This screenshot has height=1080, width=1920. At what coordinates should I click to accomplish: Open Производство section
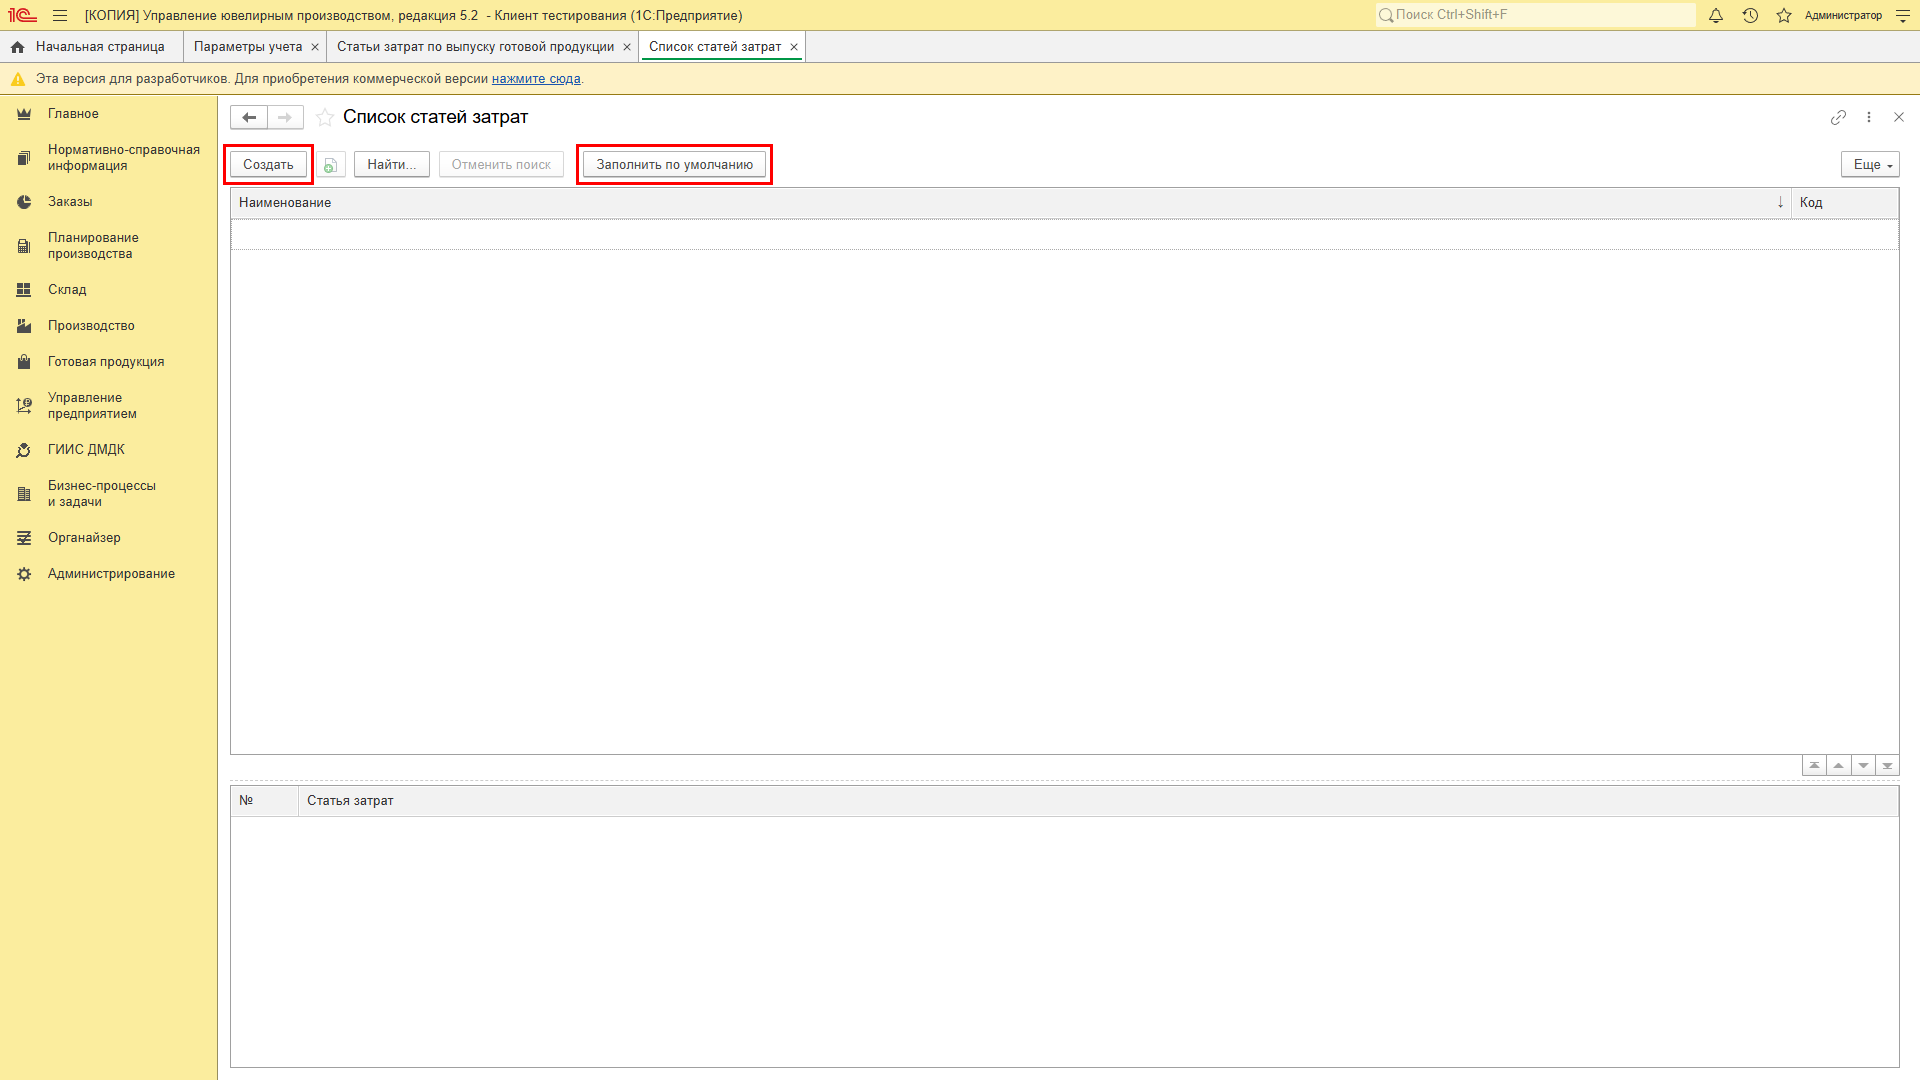tap(108, 326)
